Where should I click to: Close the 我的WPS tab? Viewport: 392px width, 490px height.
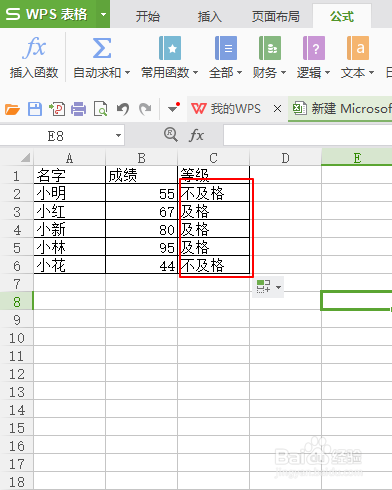[277, 109]
